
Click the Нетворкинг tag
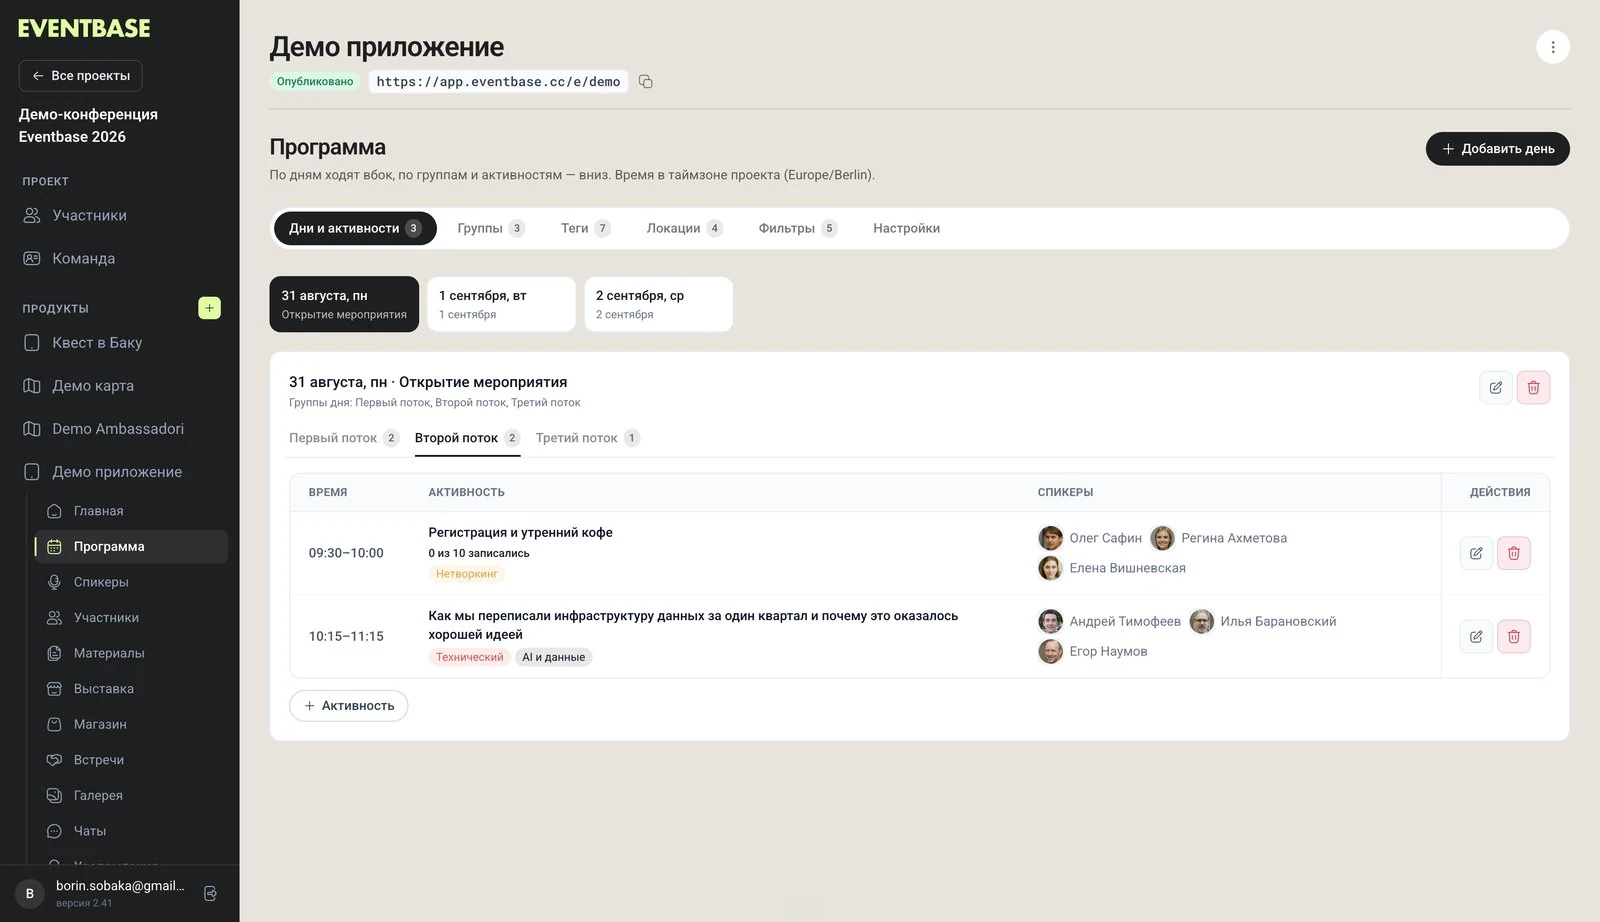coord(466,574)
